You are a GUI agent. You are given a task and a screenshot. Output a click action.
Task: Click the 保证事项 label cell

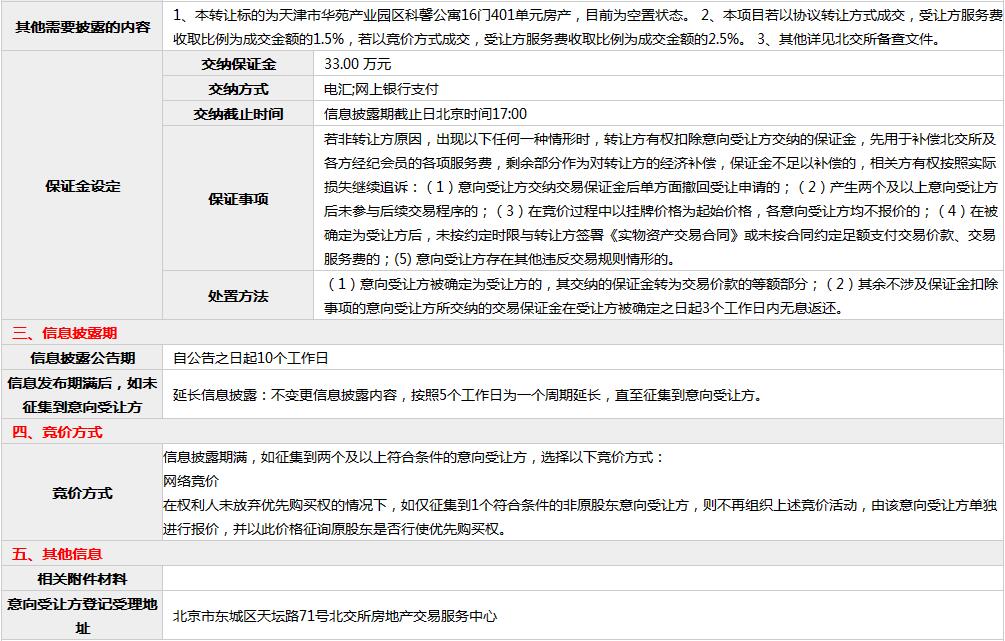[238, 198]
